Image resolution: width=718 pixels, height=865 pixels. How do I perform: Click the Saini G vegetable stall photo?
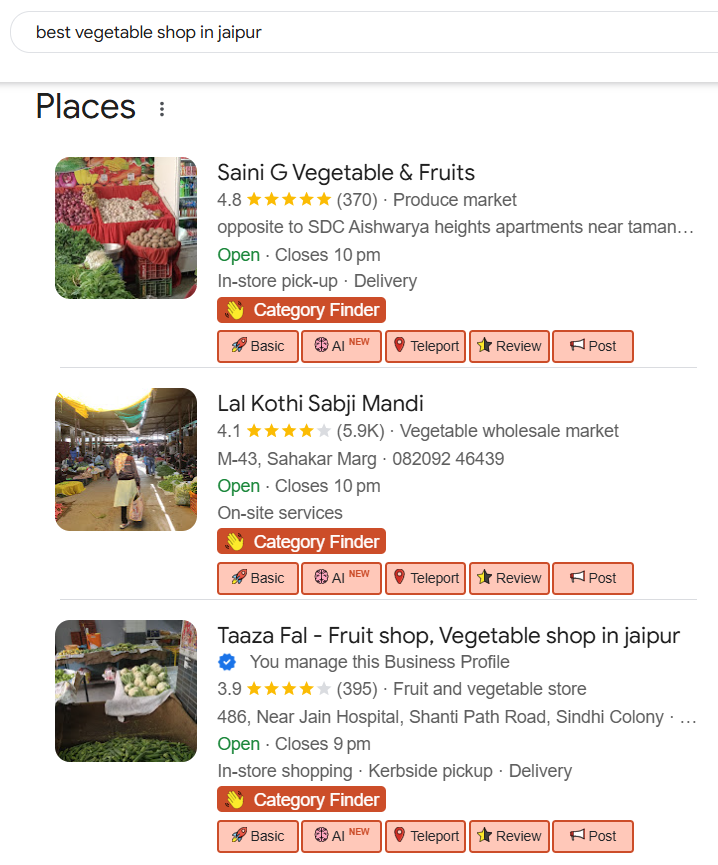(x=126, y=228)
